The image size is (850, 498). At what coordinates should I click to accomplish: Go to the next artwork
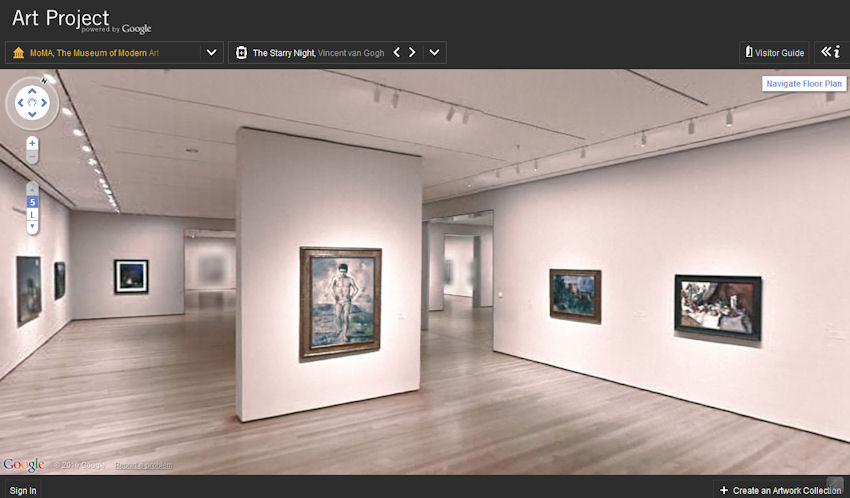point(412,53)
